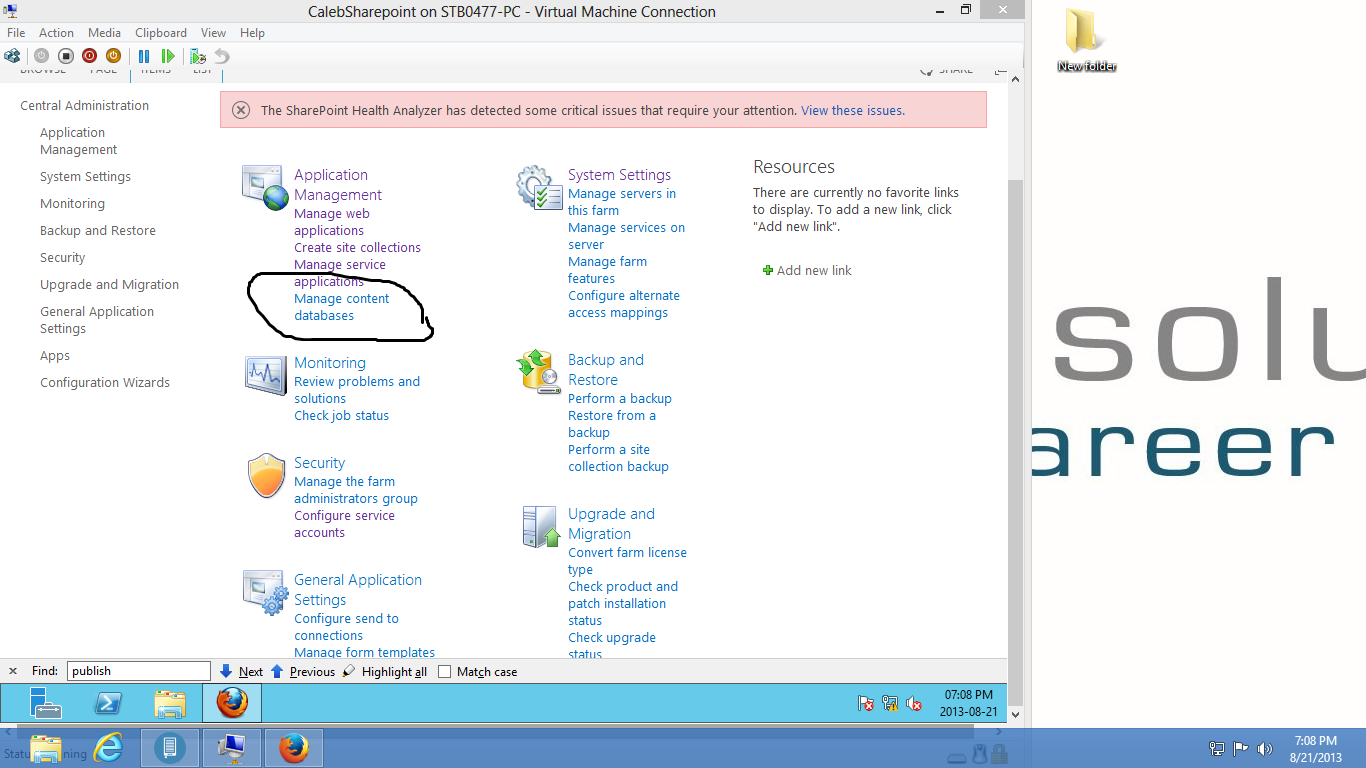The image size is (1366, 768).
Task: Click the host tray volume icon
Action: click(x=1265, y=748)
